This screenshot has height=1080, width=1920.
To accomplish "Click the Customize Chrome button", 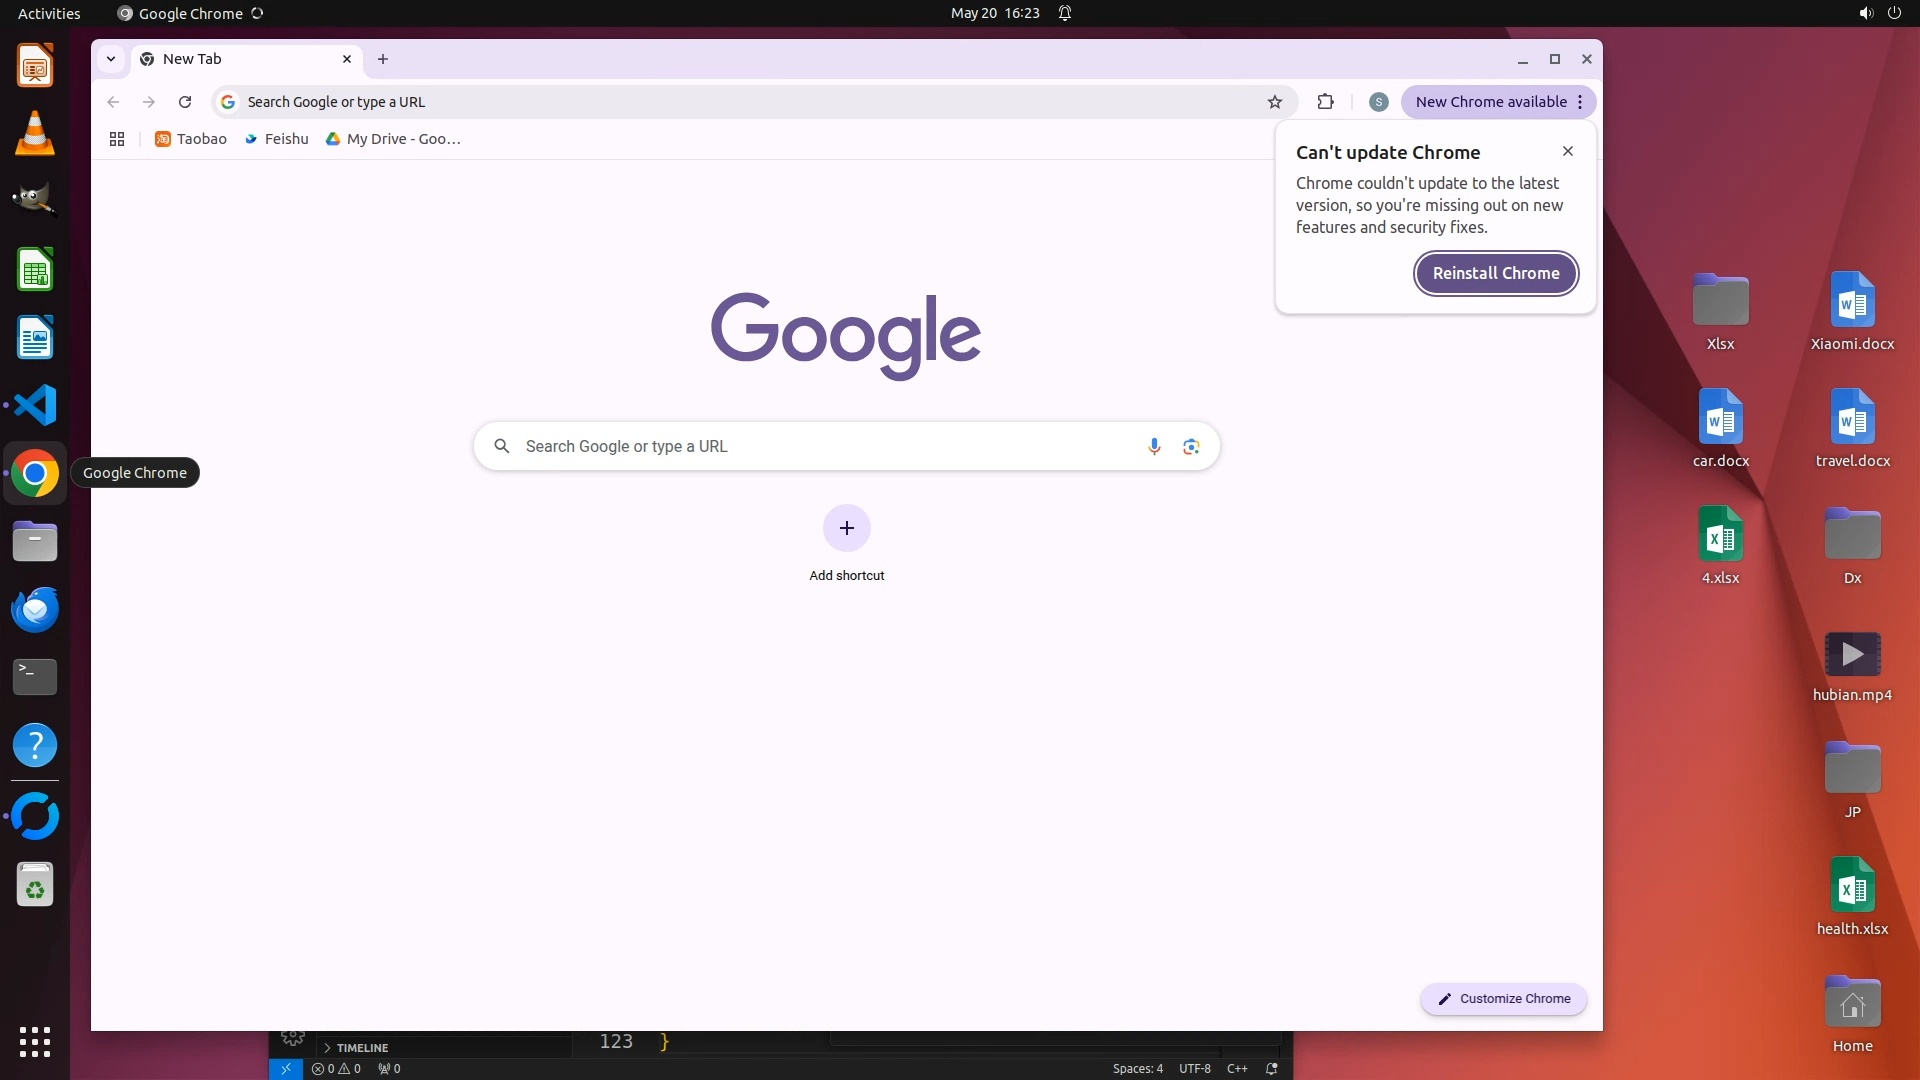I will [1503, 998].
